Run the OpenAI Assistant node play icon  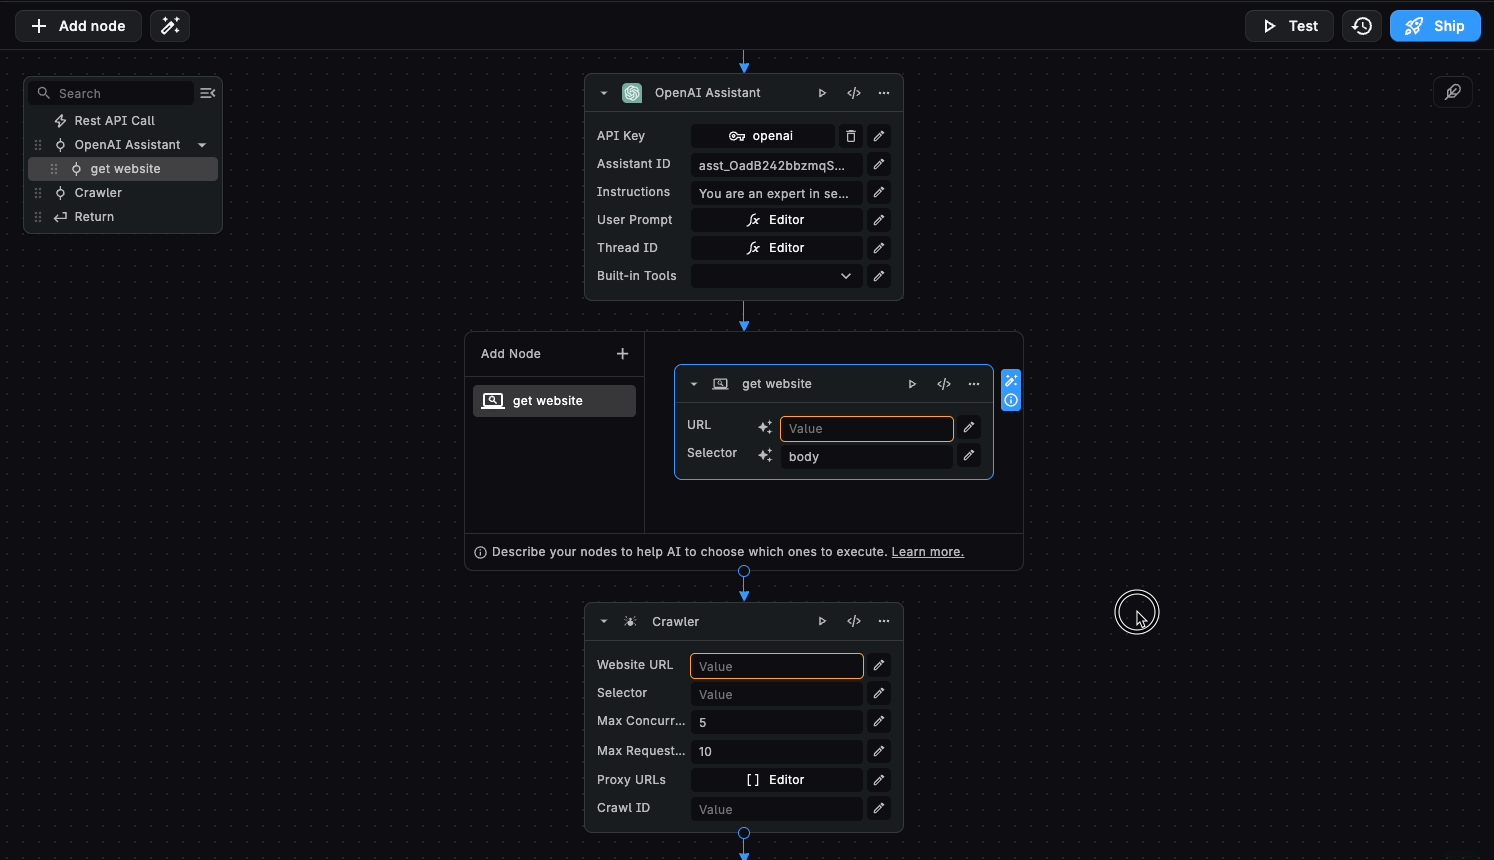[822, 93]
